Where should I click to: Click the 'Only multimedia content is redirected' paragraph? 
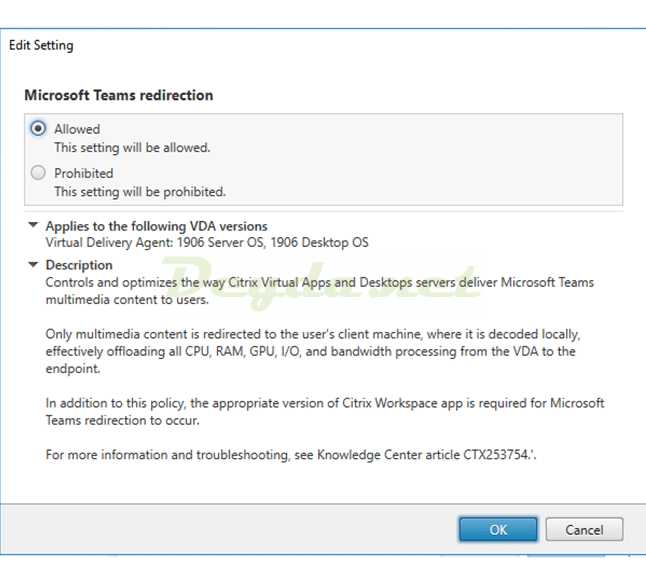(x=313, y=351)
